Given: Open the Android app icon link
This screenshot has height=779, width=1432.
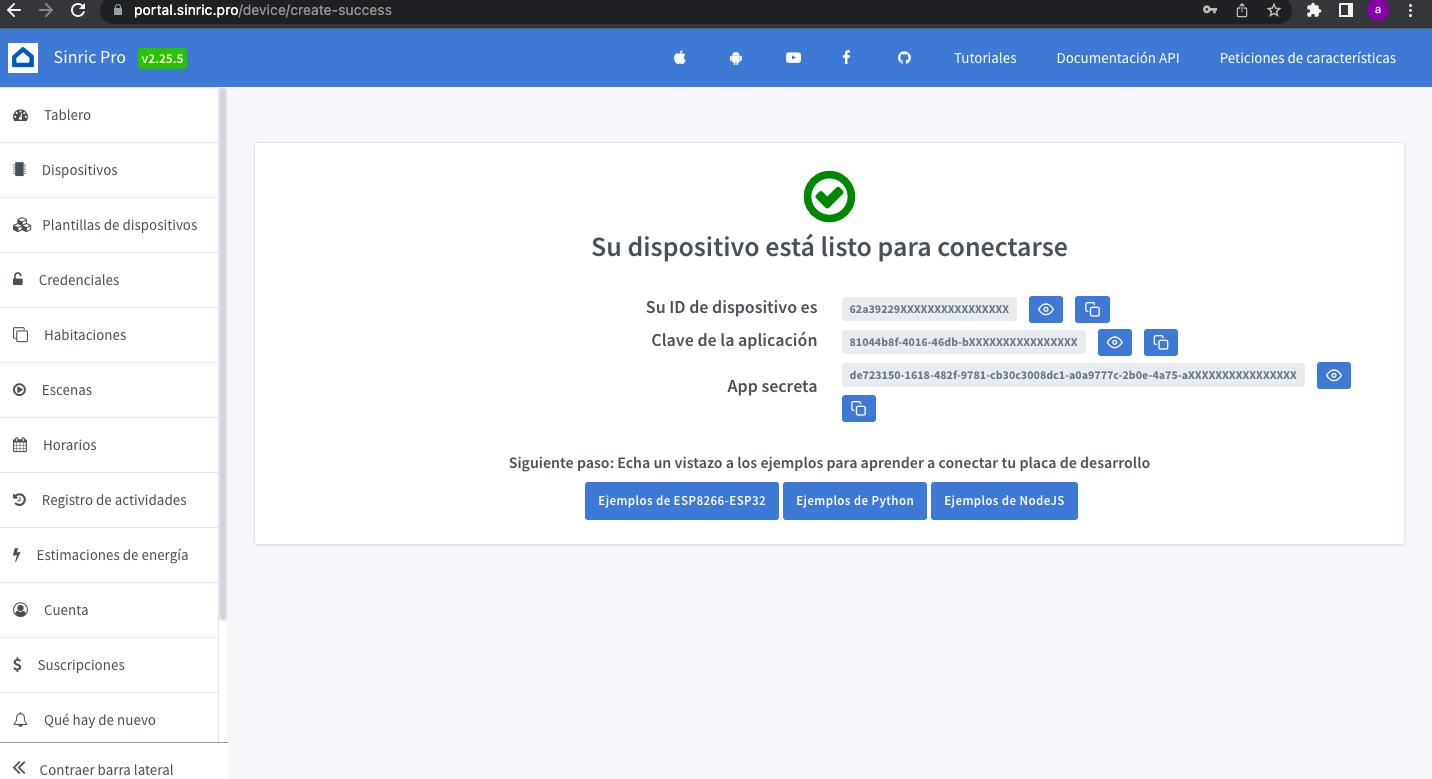Looking at the screenshot, I should point(736,58).
